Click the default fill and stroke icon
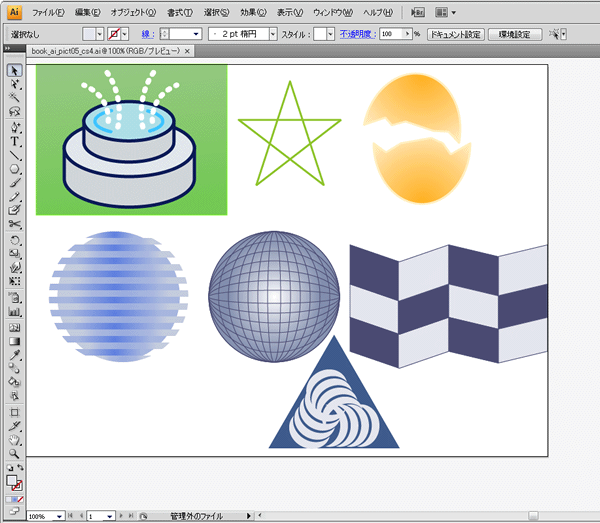Screen dimensions: 600x523 pos(10,468)
